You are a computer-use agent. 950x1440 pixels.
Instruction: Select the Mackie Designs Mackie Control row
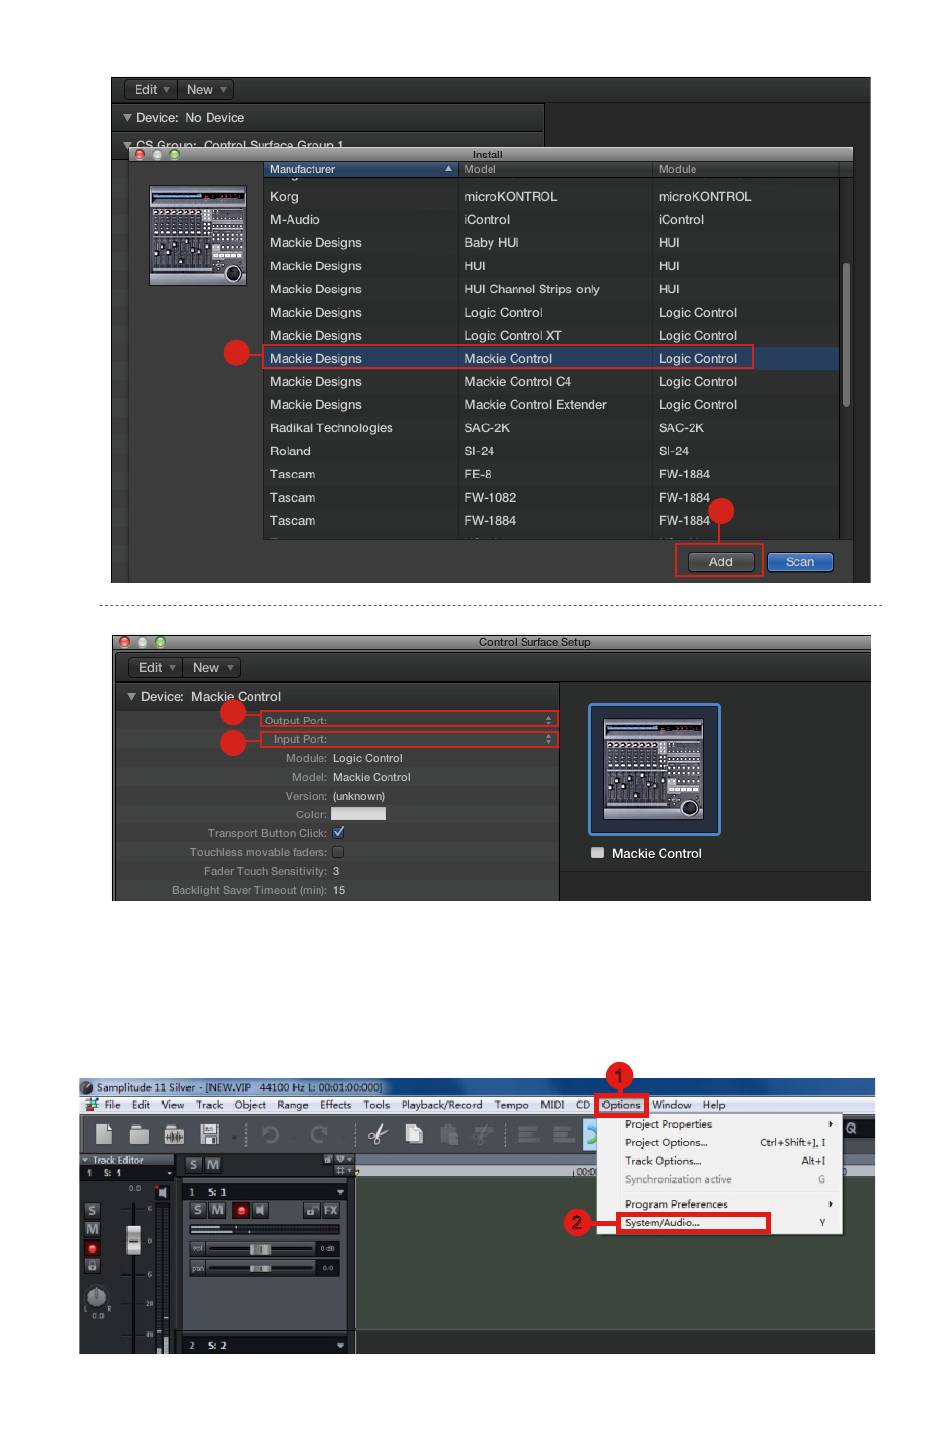tap(551, 358)
